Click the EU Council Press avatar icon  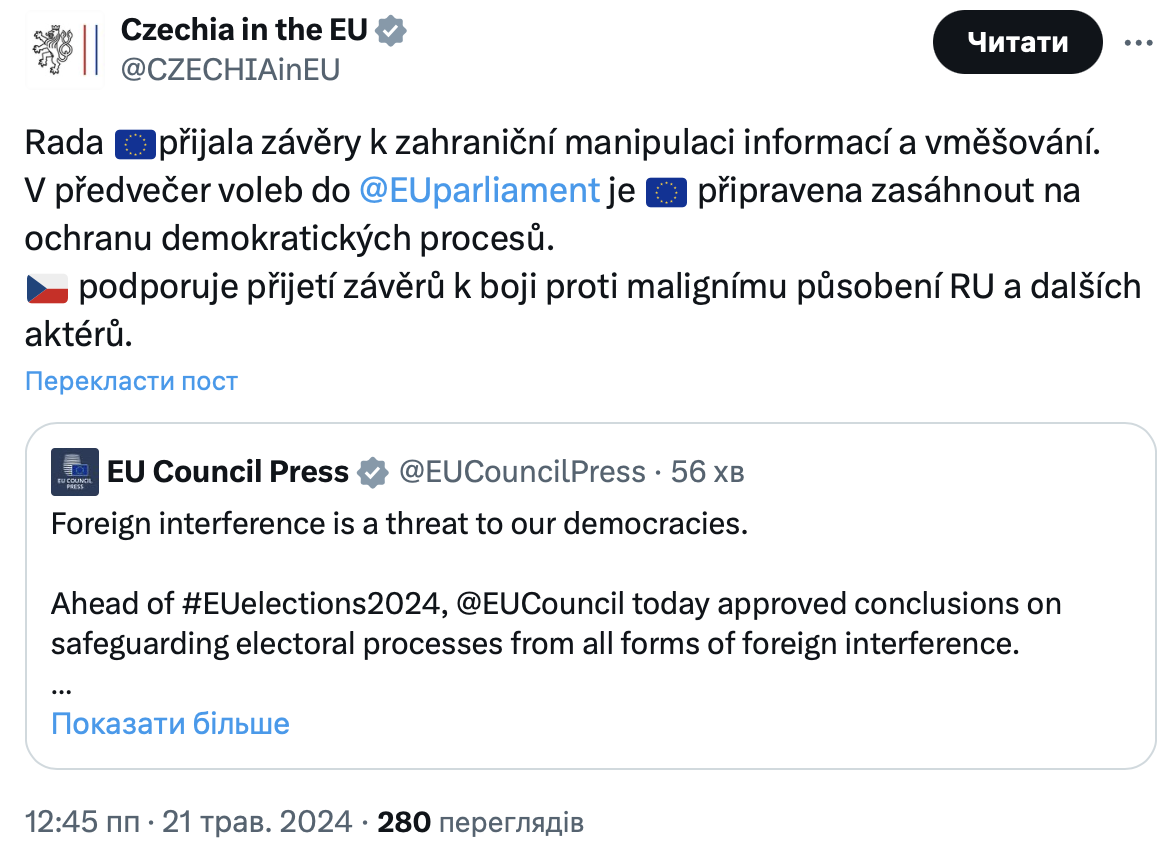point(75,471)
